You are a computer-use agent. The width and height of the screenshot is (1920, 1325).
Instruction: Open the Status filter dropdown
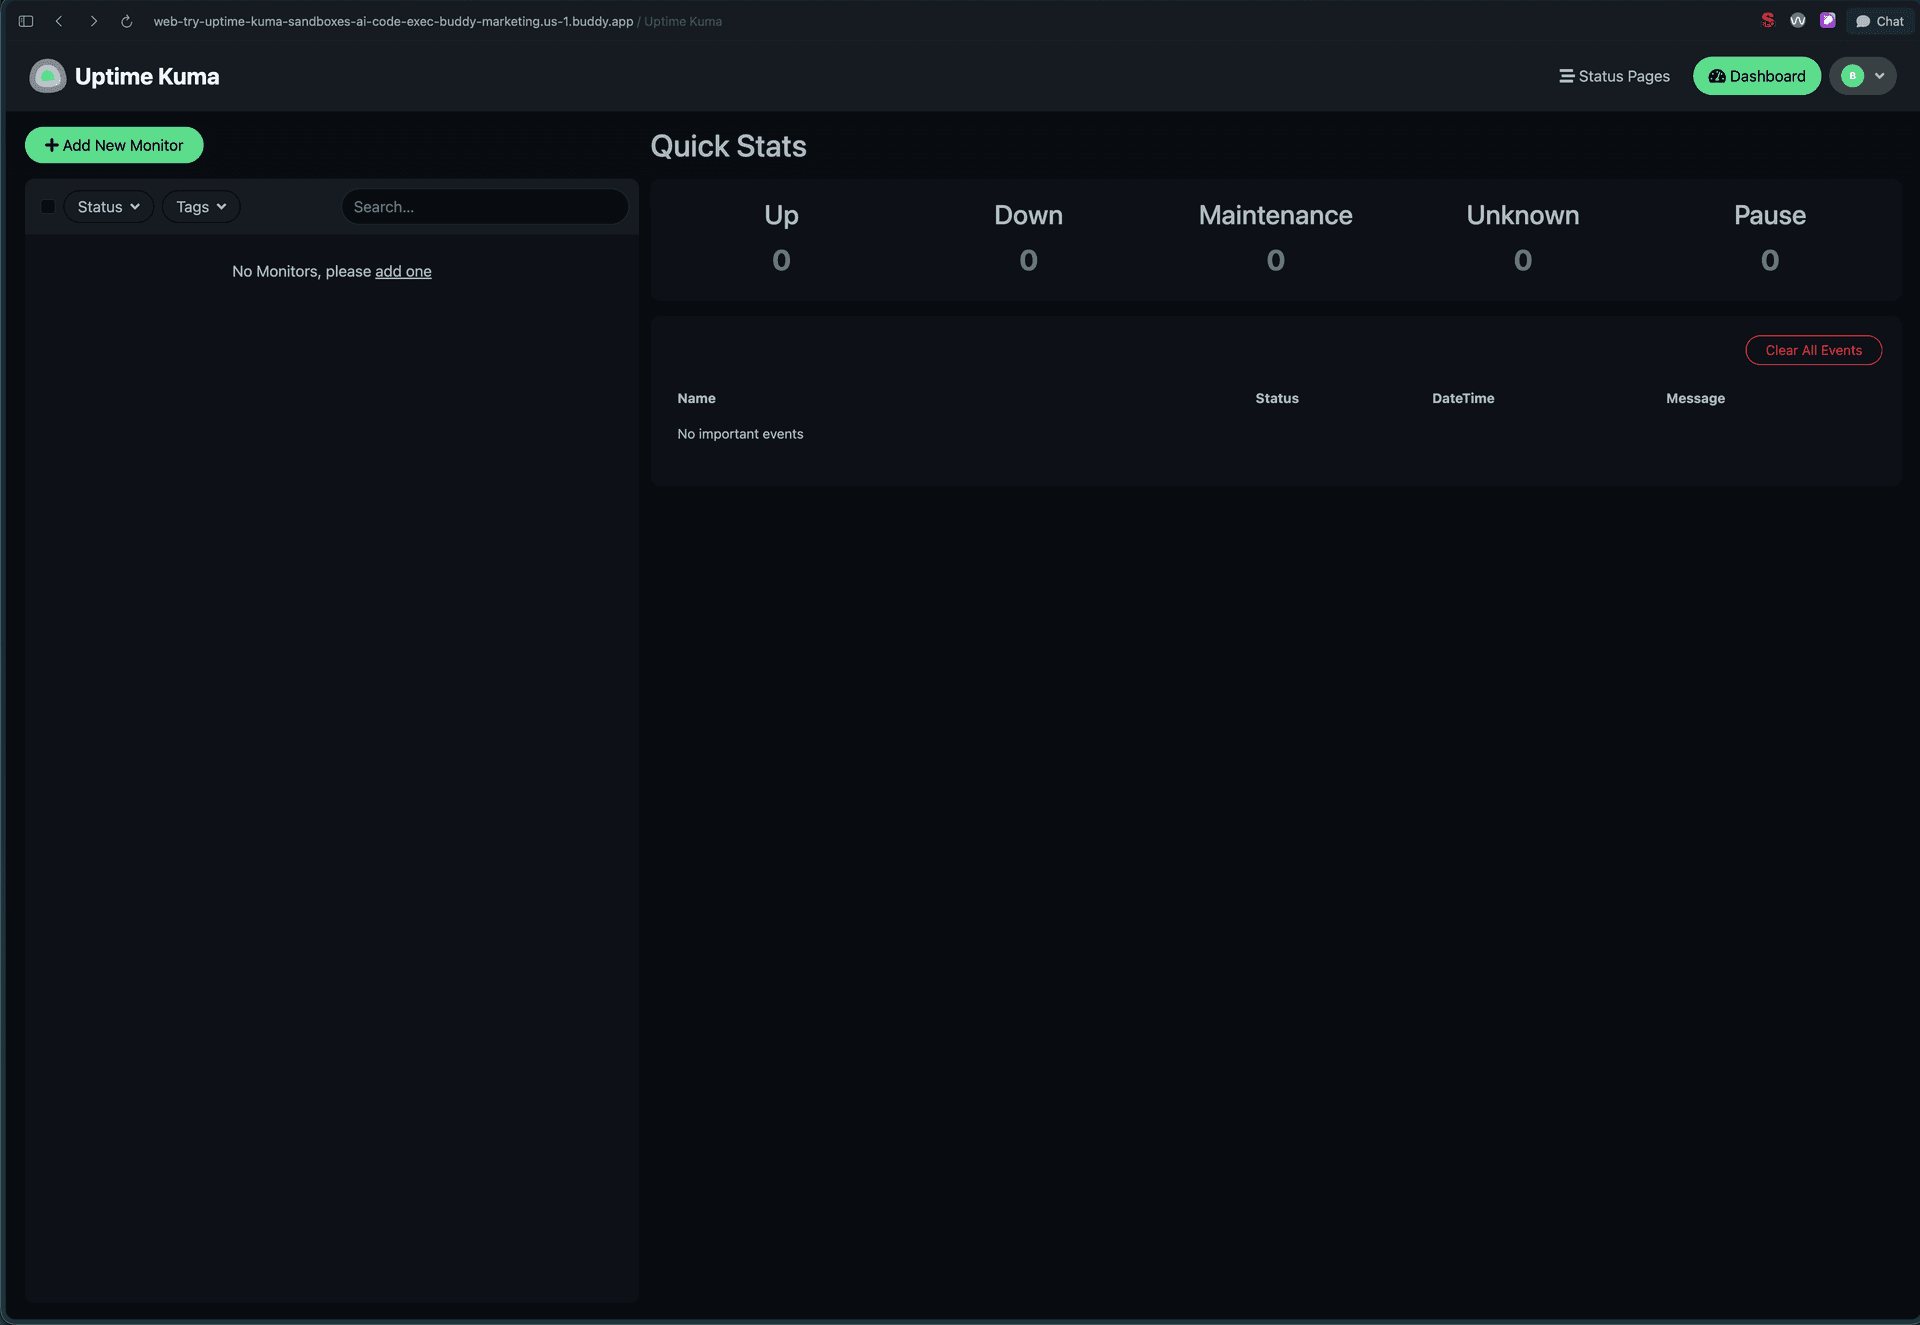109,207
